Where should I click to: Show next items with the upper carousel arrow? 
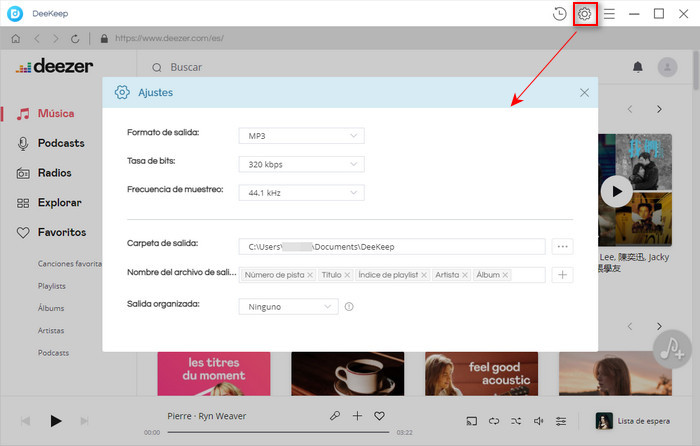(x=659, y=109)
